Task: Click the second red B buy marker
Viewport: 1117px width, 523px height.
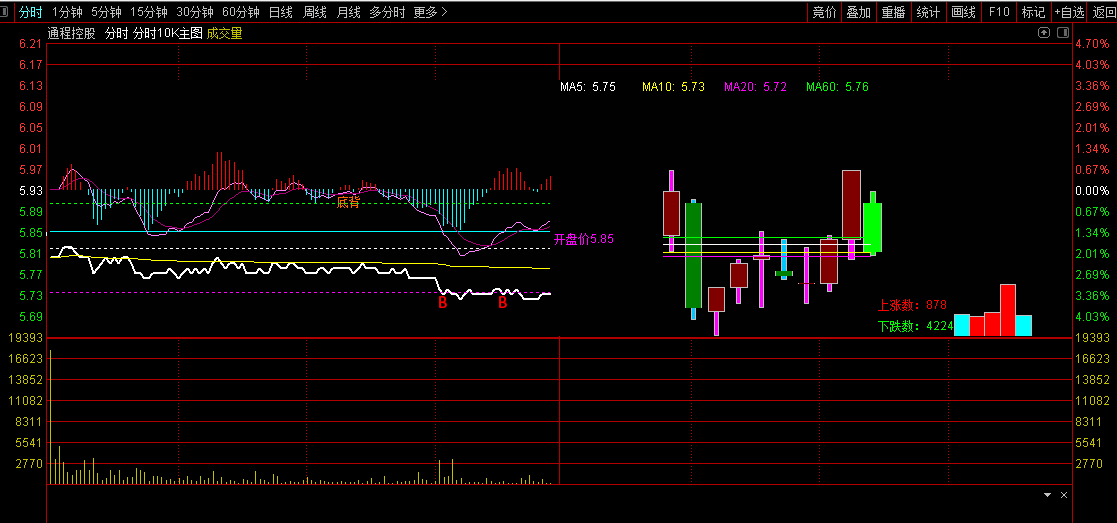Action: coord(502,303)
